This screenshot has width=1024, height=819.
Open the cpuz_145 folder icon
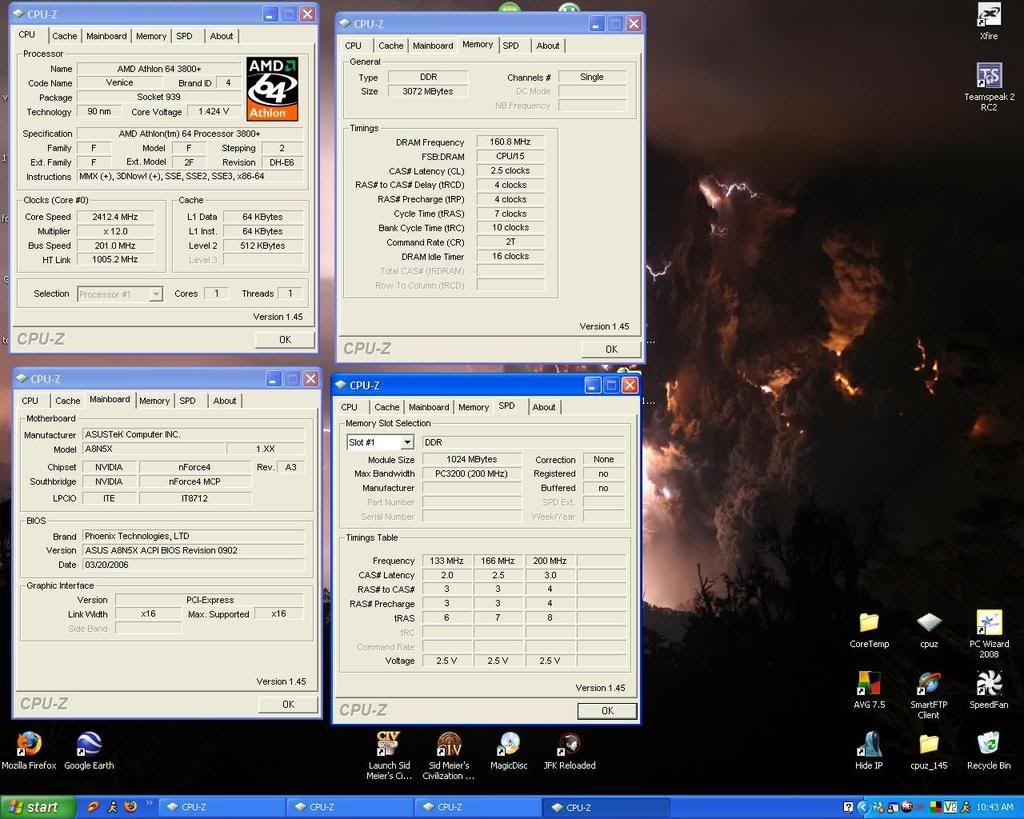[x=929, y=750]
